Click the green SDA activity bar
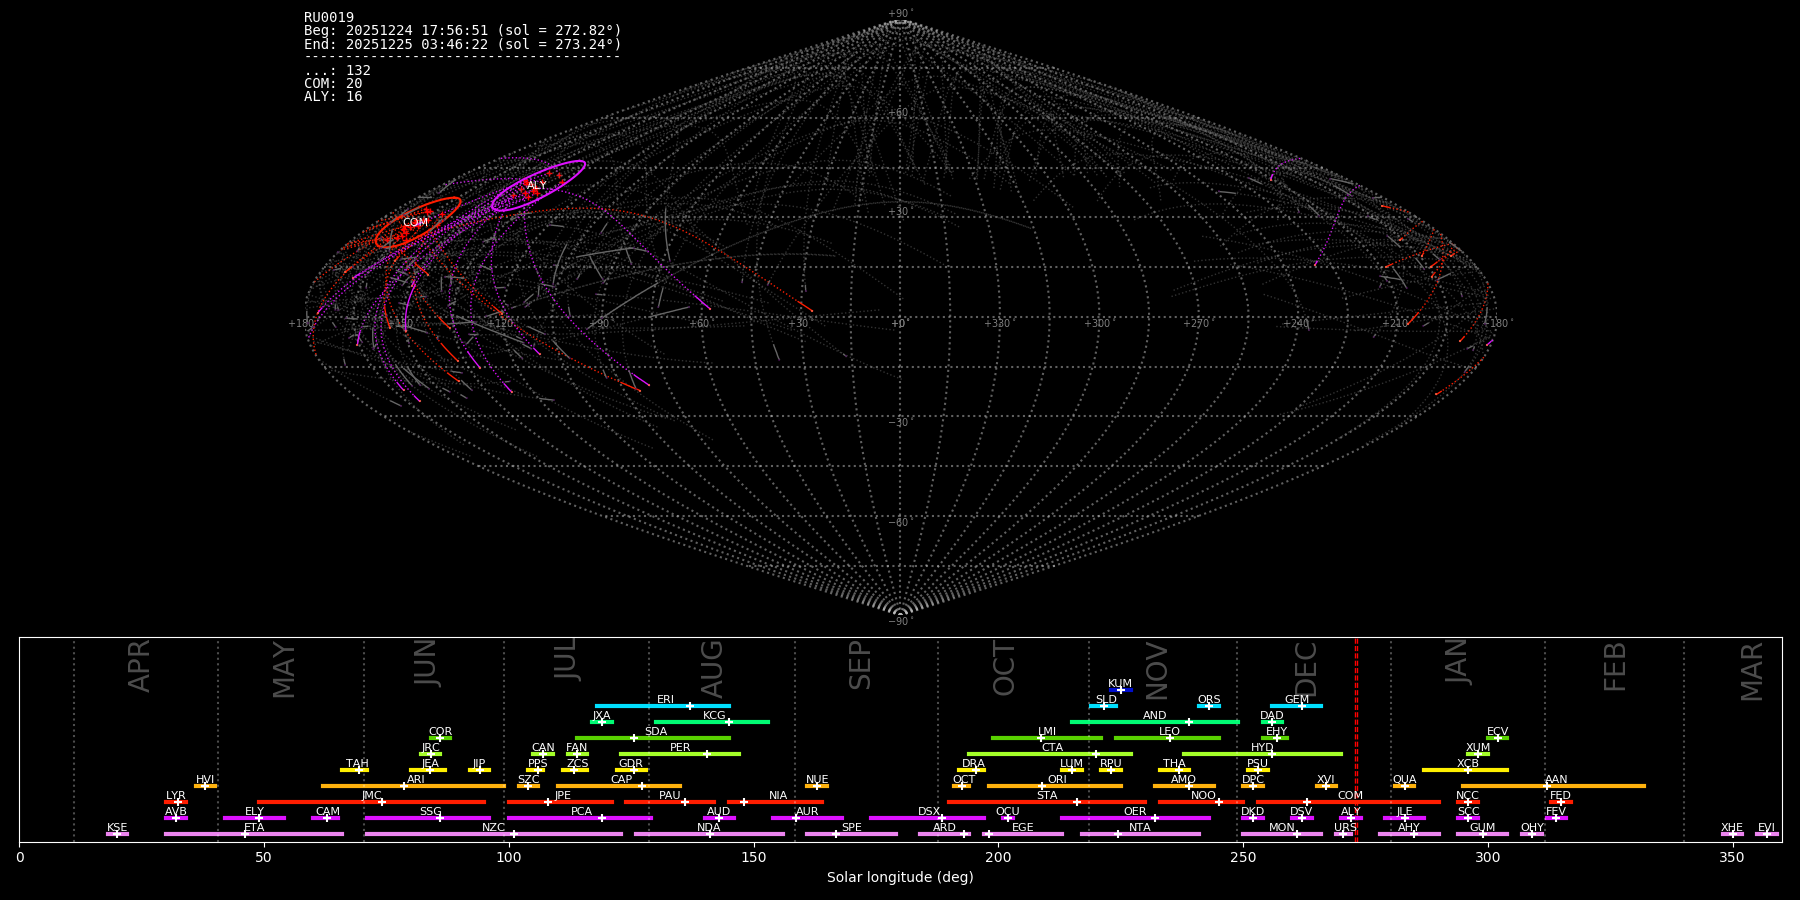Image resolution: width=1800 pixels, height=900 pixels. (653, 738)
